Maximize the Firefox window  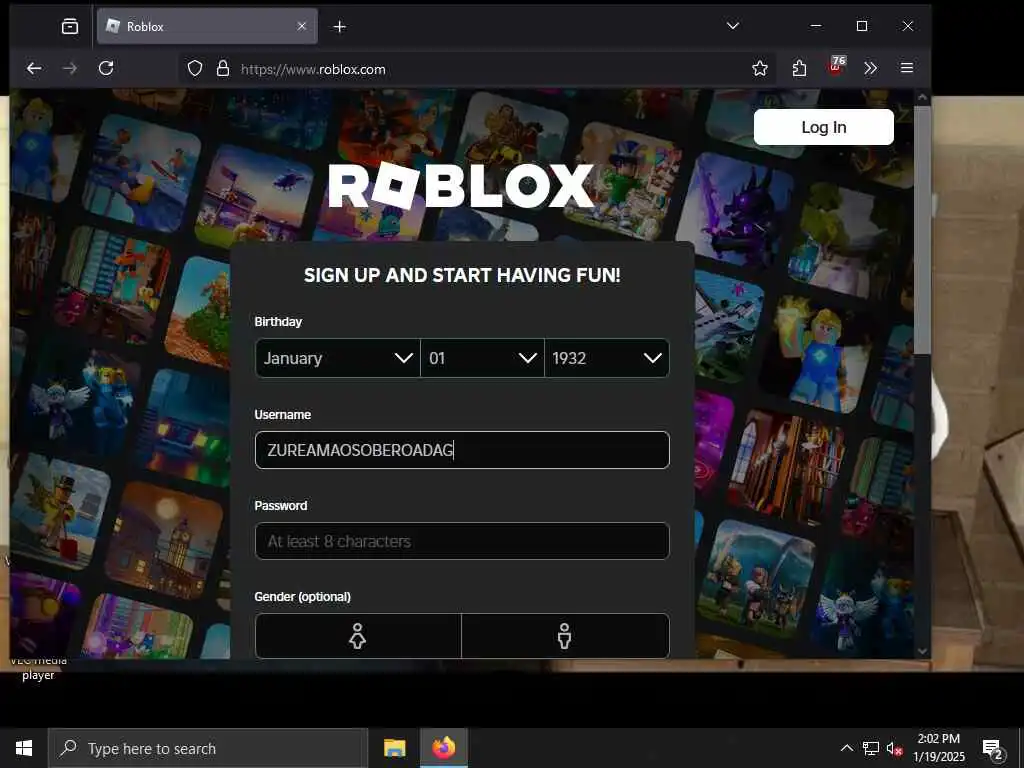(862, 26)
